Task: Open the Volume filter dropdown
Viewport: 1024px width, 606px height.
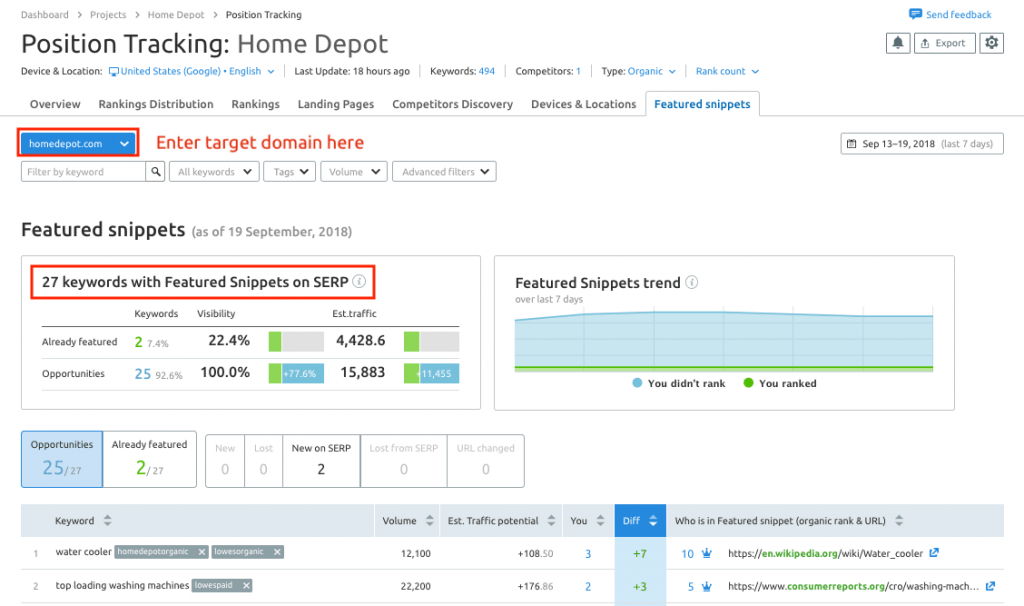Action: pyautogui.click(x=353, y=171)
